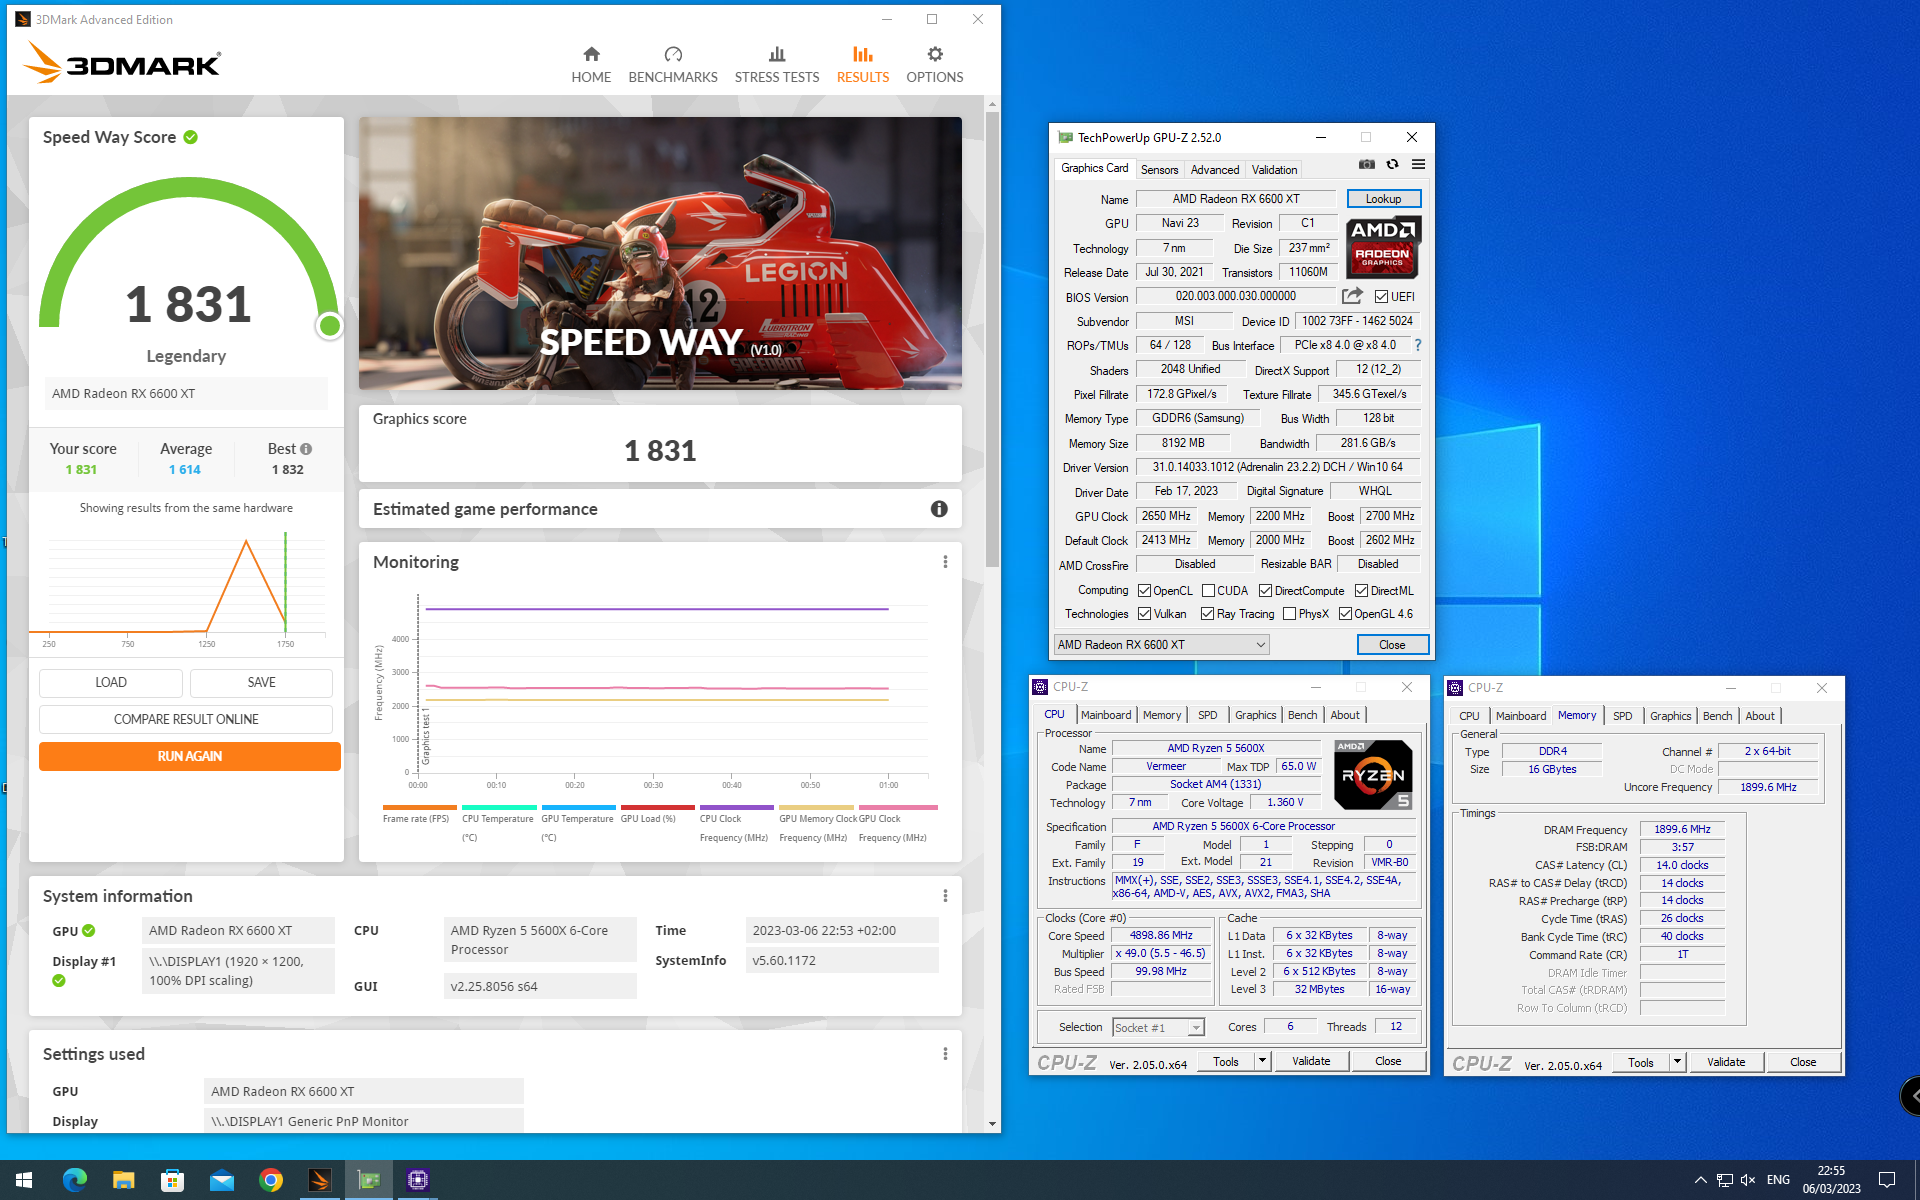The height and width of the screenshot is (1200, 1920).
Task: Click the Frame rate (FPS) orange legend swatch
Action: coord(419,807)
